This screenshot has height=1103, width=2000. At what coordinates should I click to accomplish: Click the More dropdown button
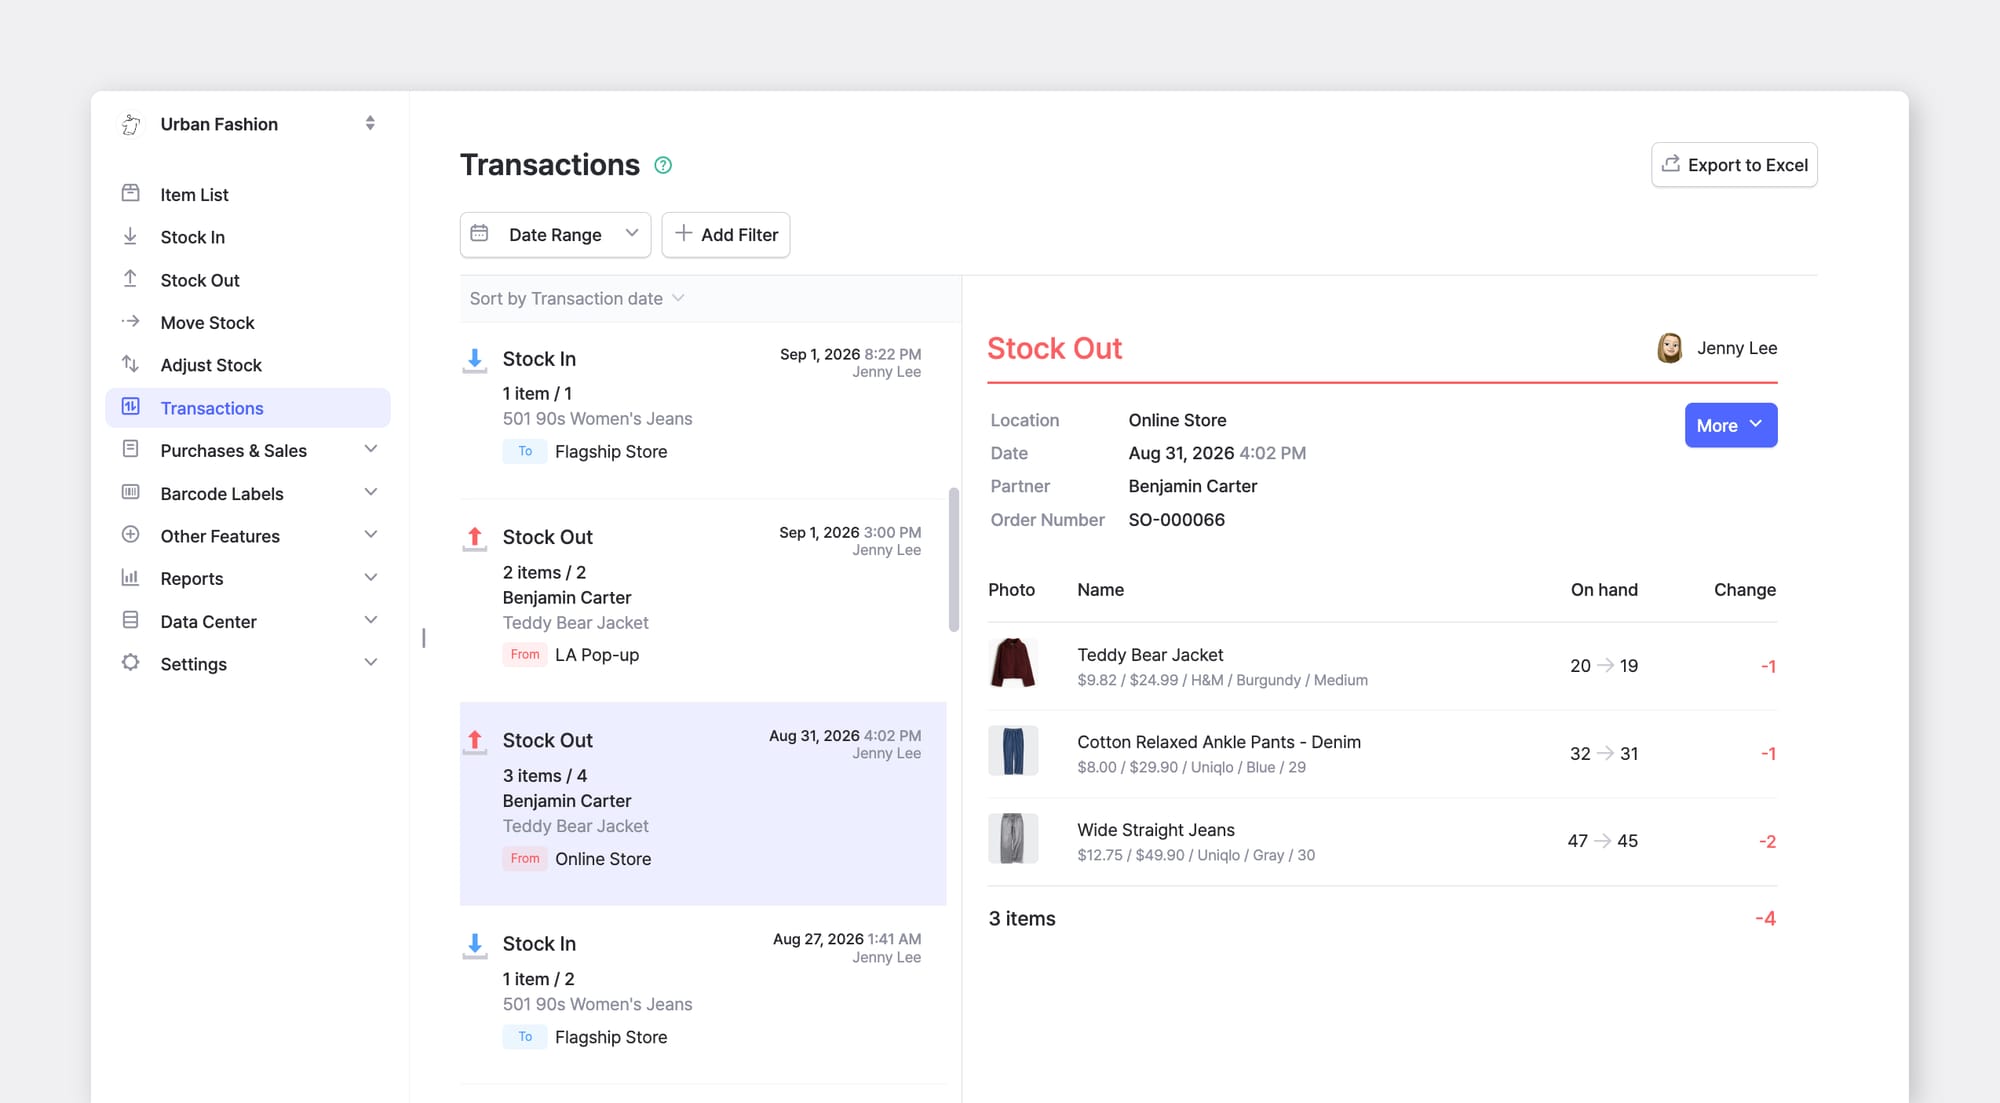[1731, 425]
